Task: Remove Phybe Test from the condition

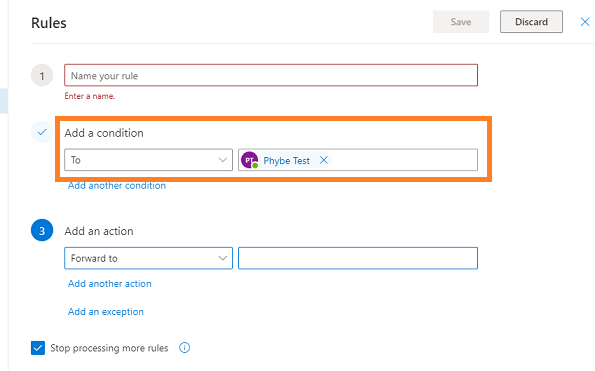Action: click(x=323, y=160)
